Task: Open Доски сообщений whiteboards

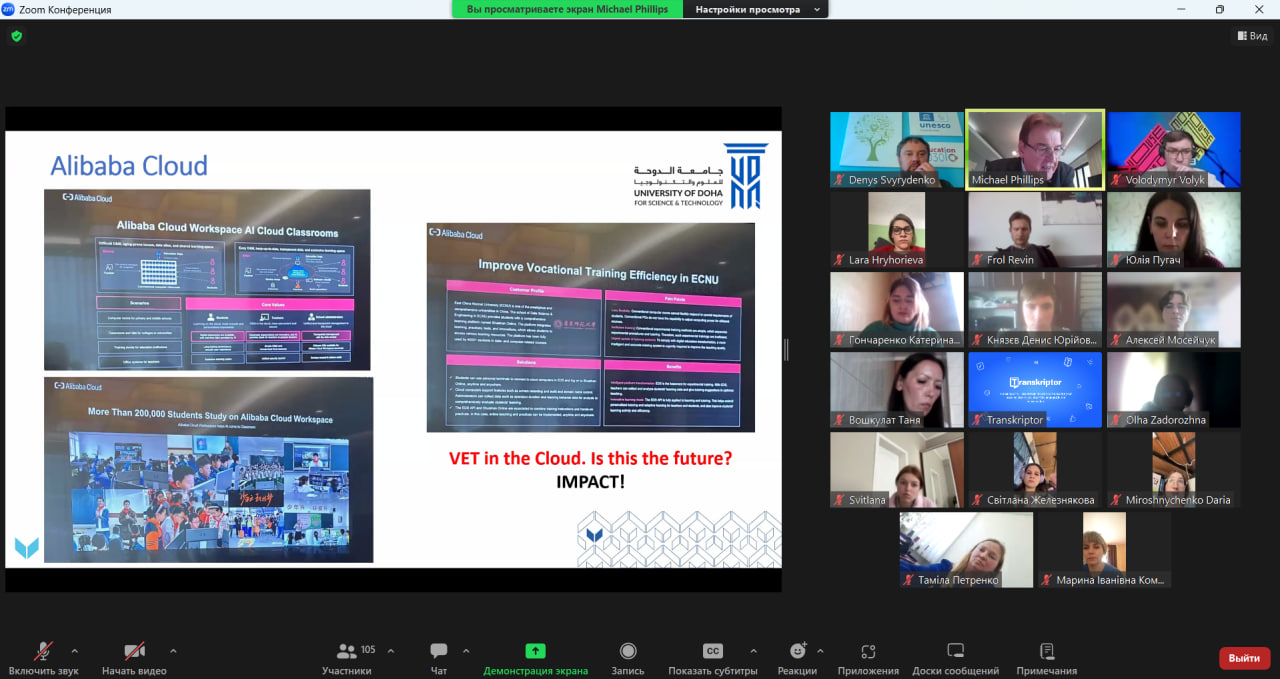Action: coord(955,652)
